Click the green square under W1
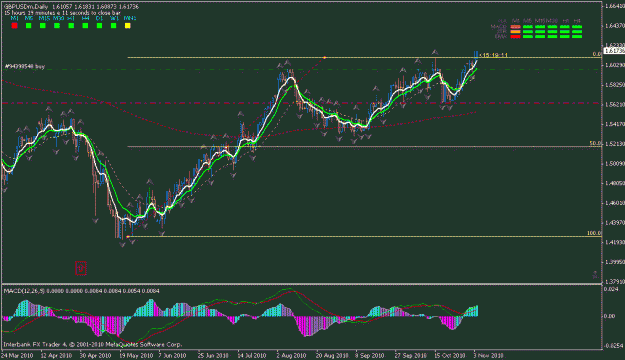Image resolution: width=625 pixels, height=360 pixels. (x=114, y=26)
